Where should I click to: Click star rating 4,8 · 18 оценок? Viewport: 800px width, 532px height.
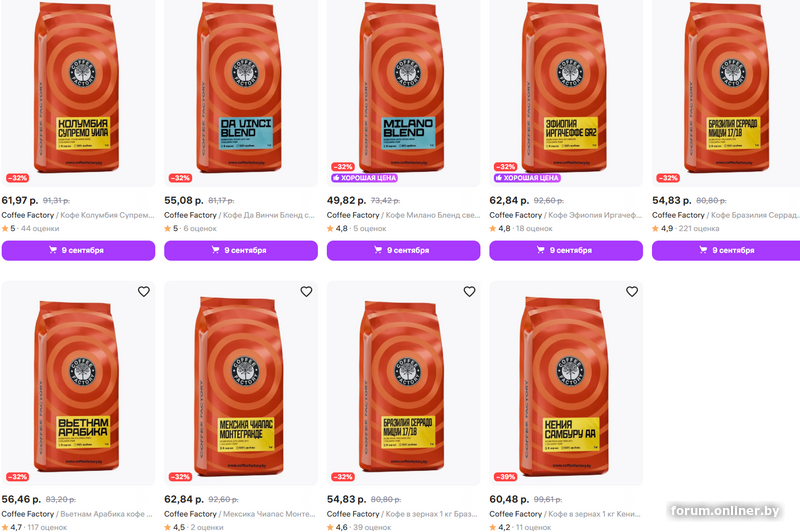(x=520, y=228)
